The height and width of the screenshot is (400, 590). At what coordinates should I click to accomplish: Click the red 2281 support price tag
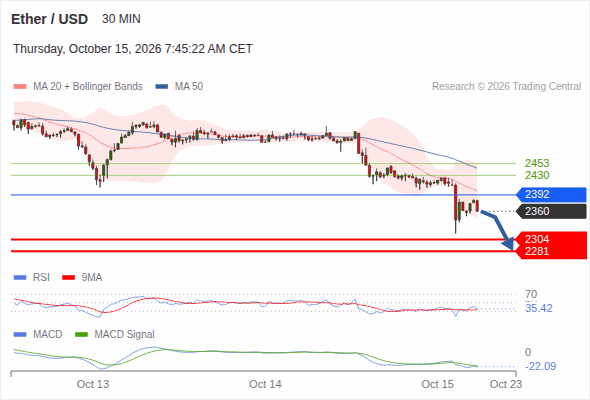coord(552,251)
